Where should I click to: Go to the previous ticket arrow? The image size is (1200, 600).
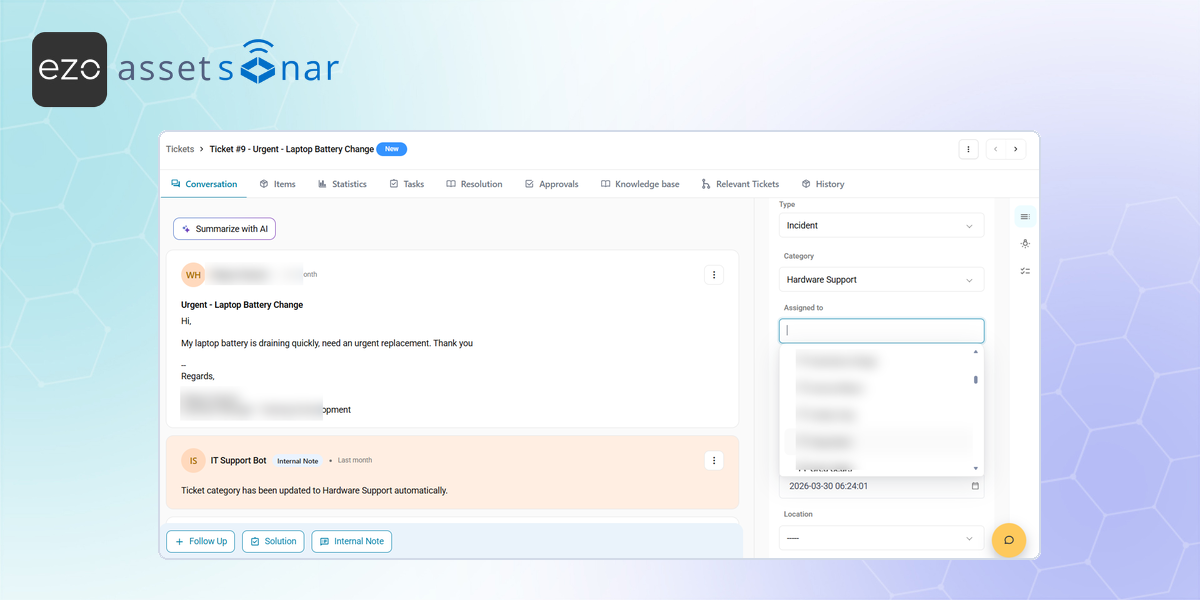[x=996, y=149]
